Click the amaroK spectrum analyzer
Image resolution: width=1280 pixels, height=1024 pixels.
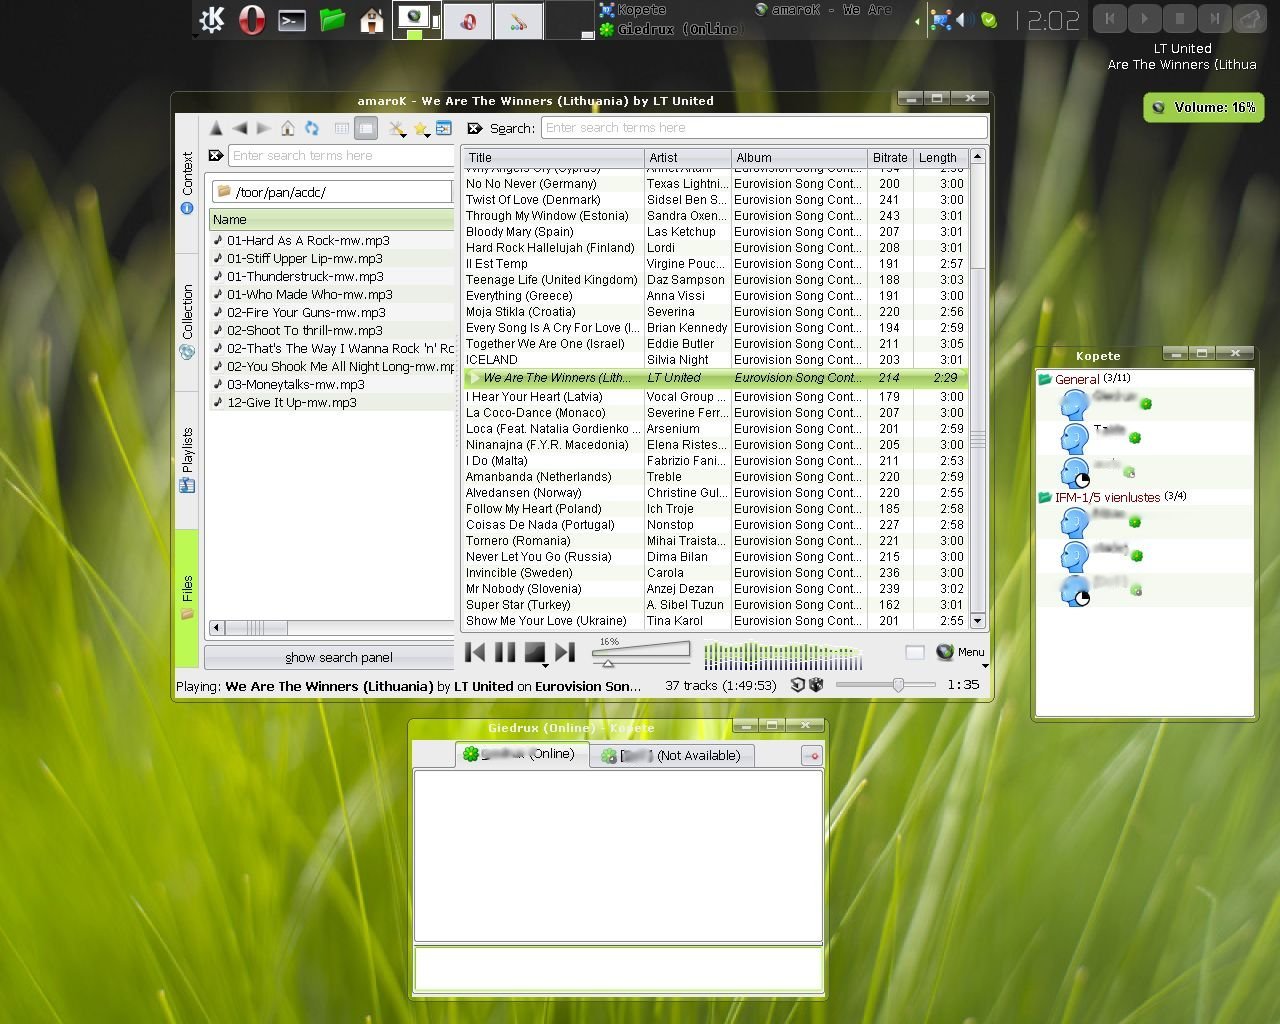[783, 656]
